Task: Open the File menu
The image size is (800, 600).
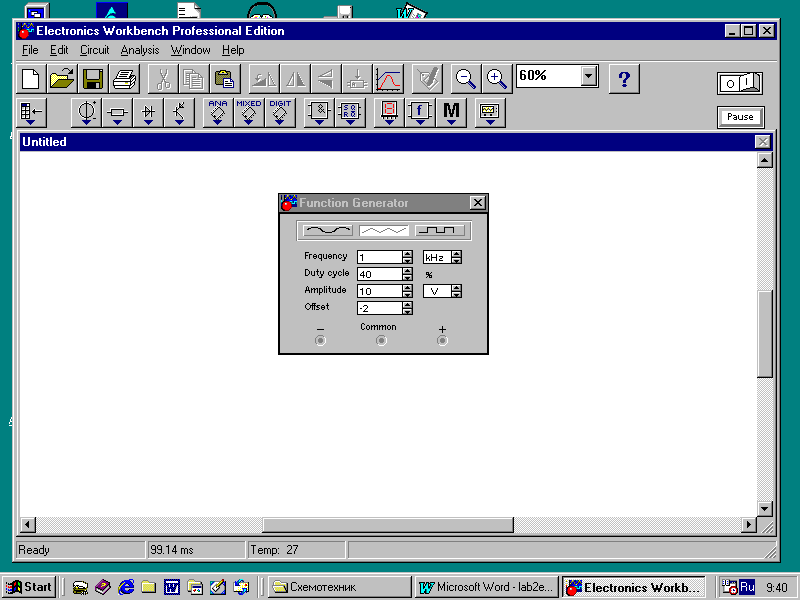Action: [x=30, y=50]
